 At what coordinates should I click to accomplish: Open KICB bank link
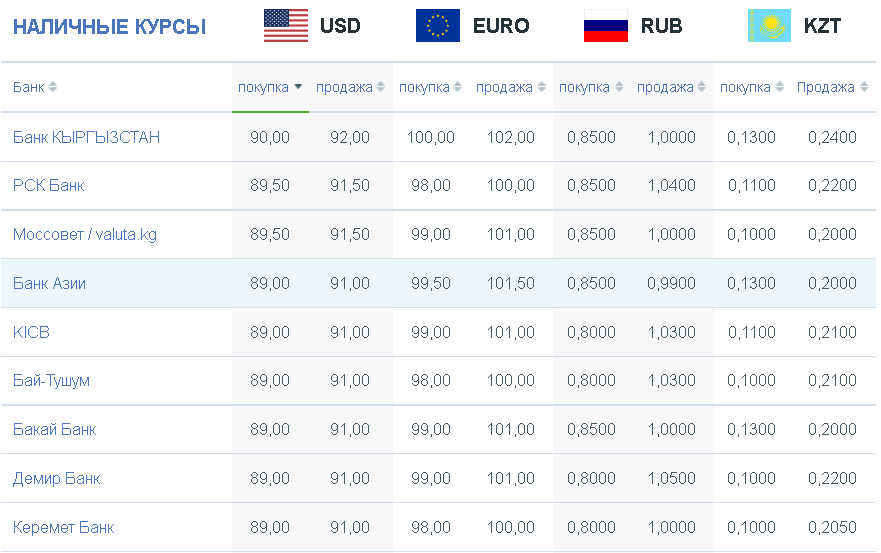pos(31,332)
